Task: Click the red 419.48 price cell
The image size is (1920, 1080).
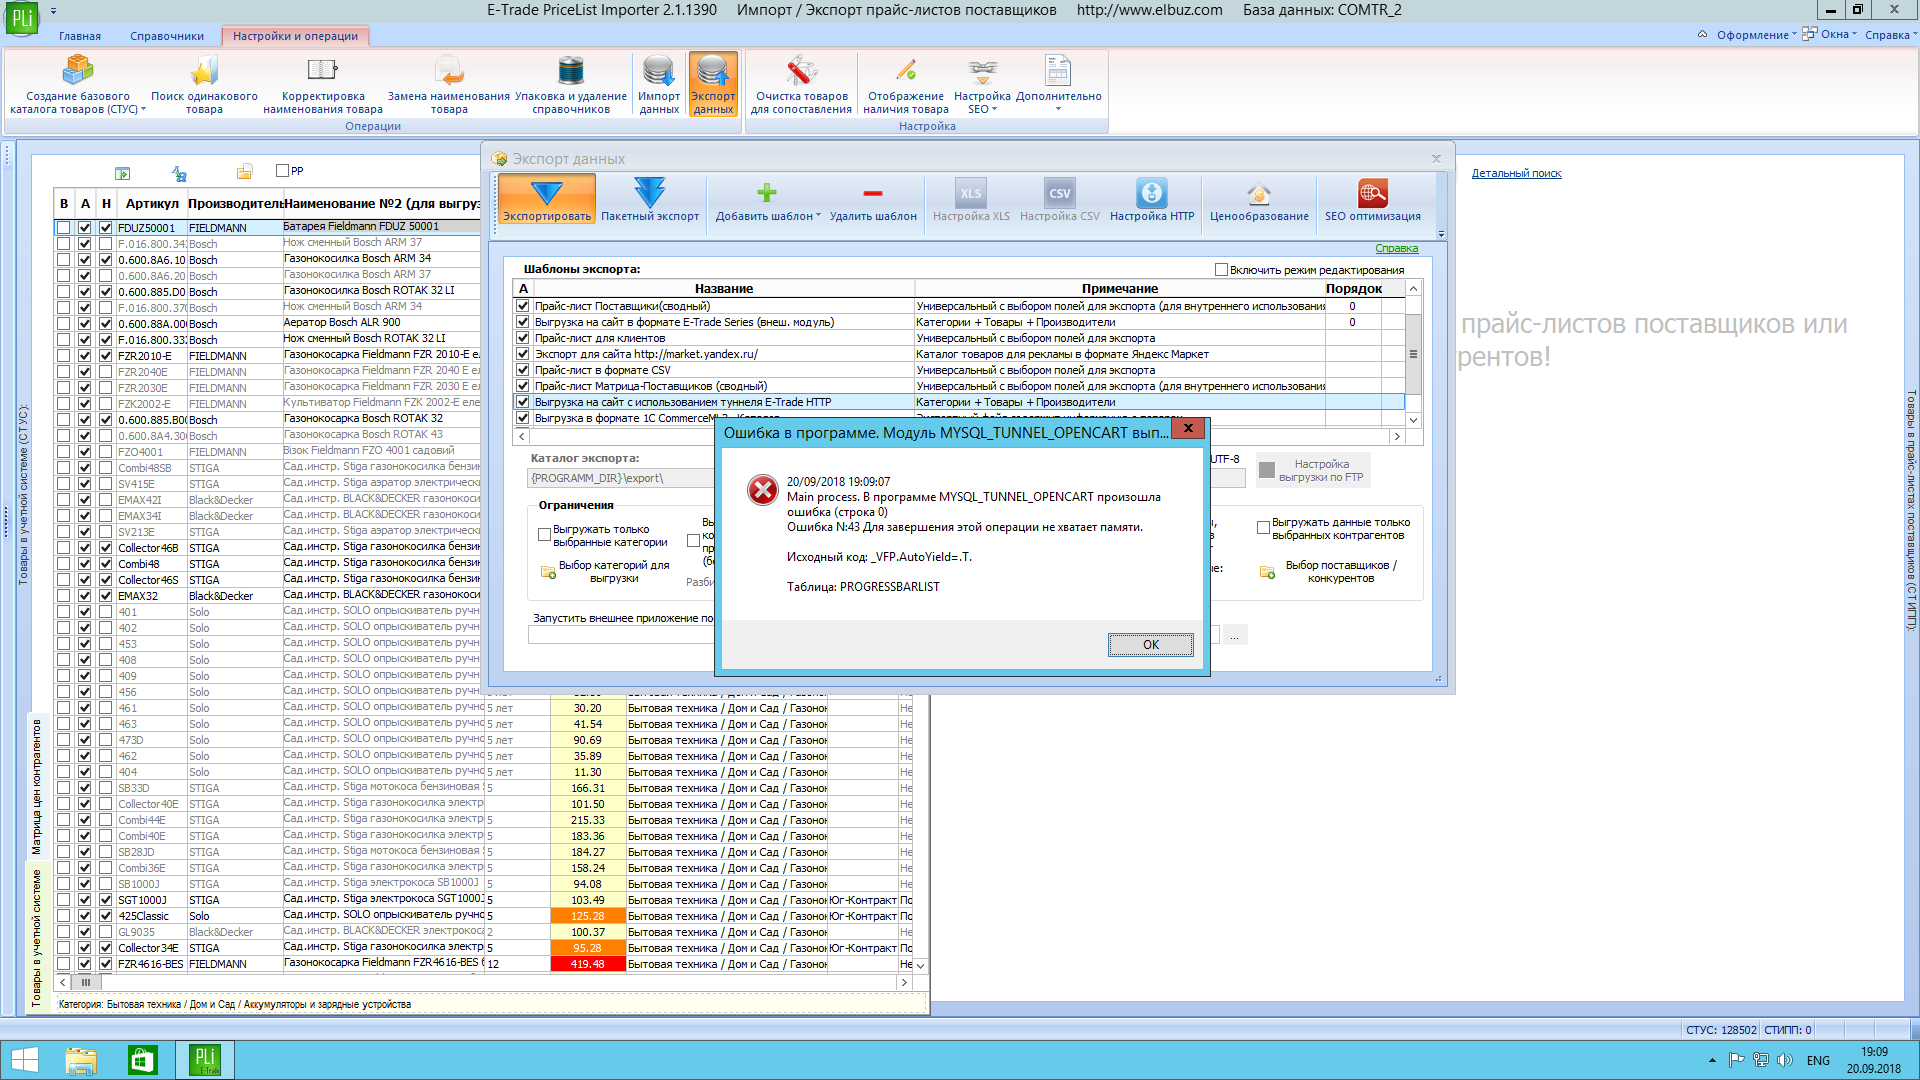Action: [588, 964]
